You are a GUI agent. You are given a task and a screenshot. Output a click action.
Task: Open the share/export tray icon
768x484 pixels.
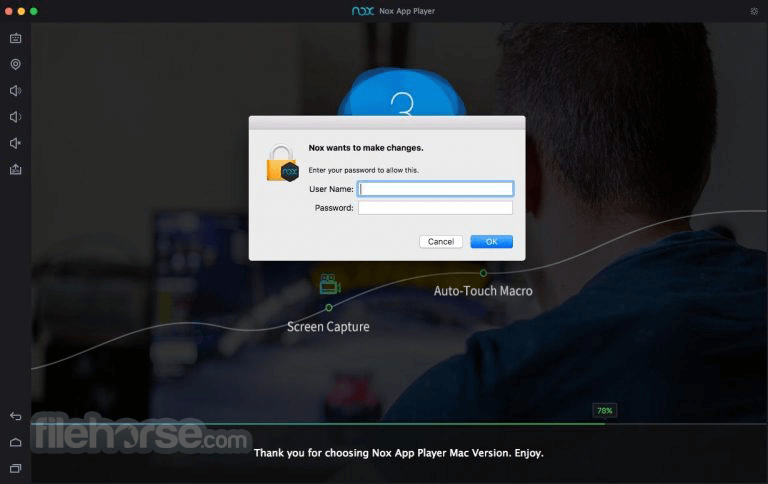tap(16, 169)
